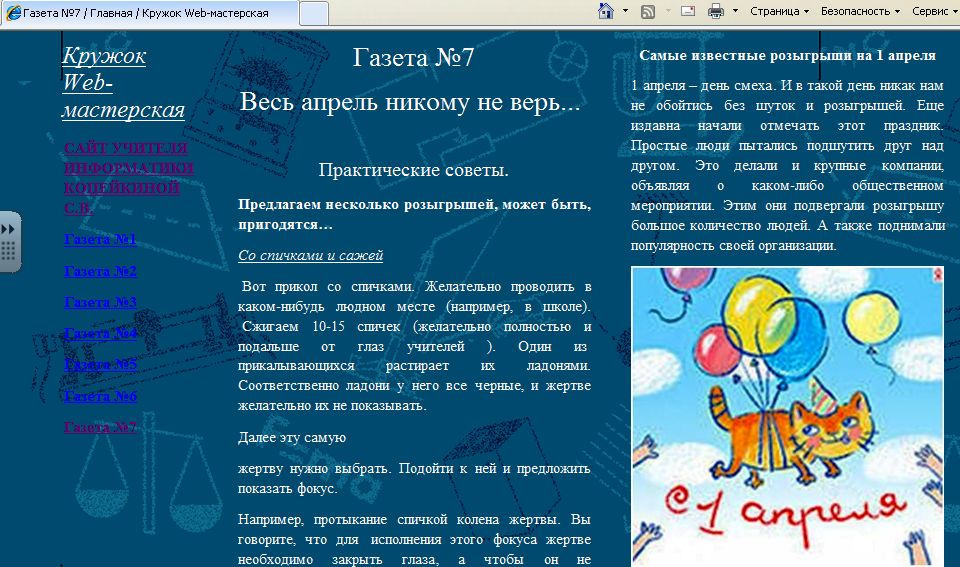Image resolution: width=960 pixels, height=567 pixels.
Task: Open the Сервис menu
Action: click(x=934, y=12)
